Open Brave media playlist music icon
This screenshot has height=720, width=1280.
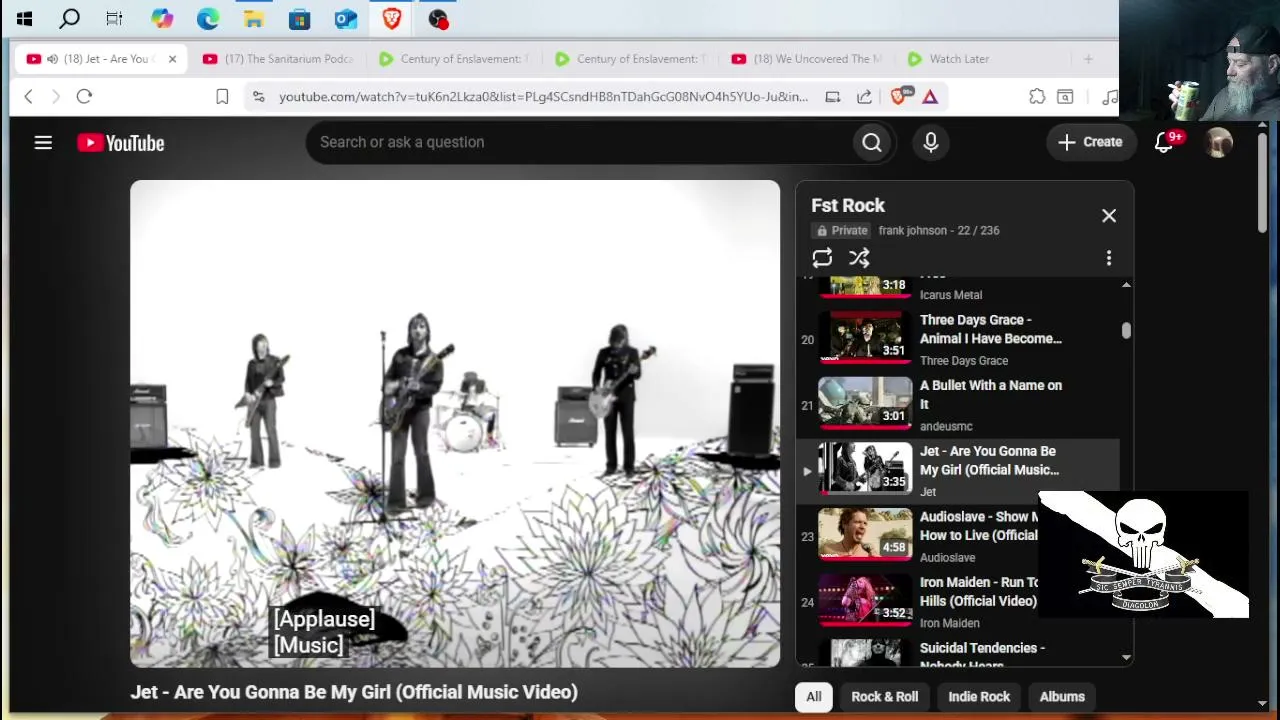tap(1109, 96)
